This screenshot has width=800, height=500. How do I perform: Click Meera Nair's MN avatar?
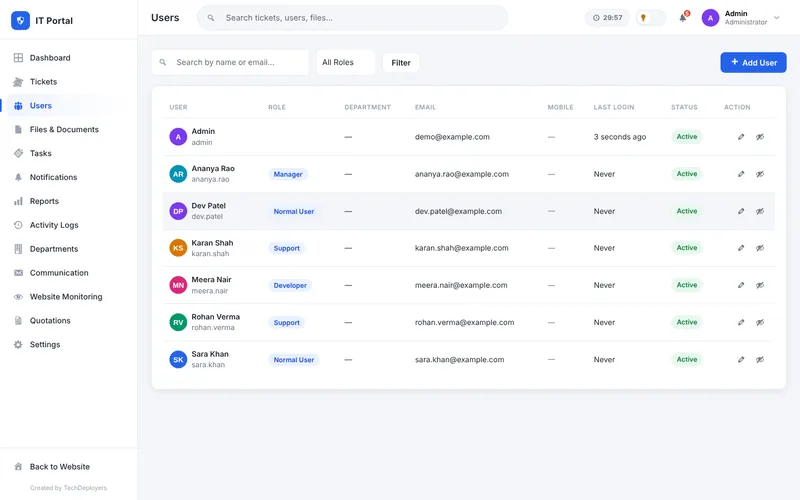[x=178, y=285]
